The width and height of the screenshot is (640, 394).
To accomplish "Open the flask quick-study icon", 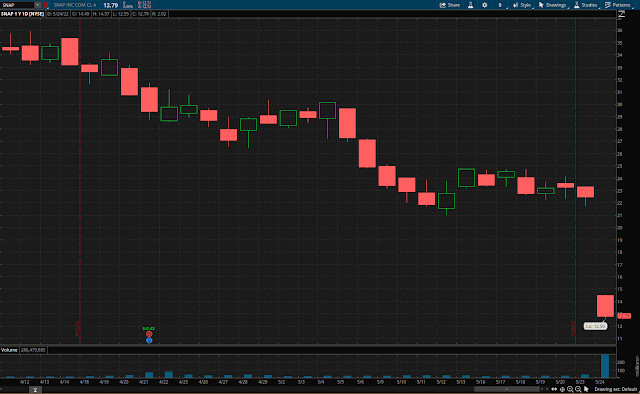I will pyautogui.click(x=471, y=5).
